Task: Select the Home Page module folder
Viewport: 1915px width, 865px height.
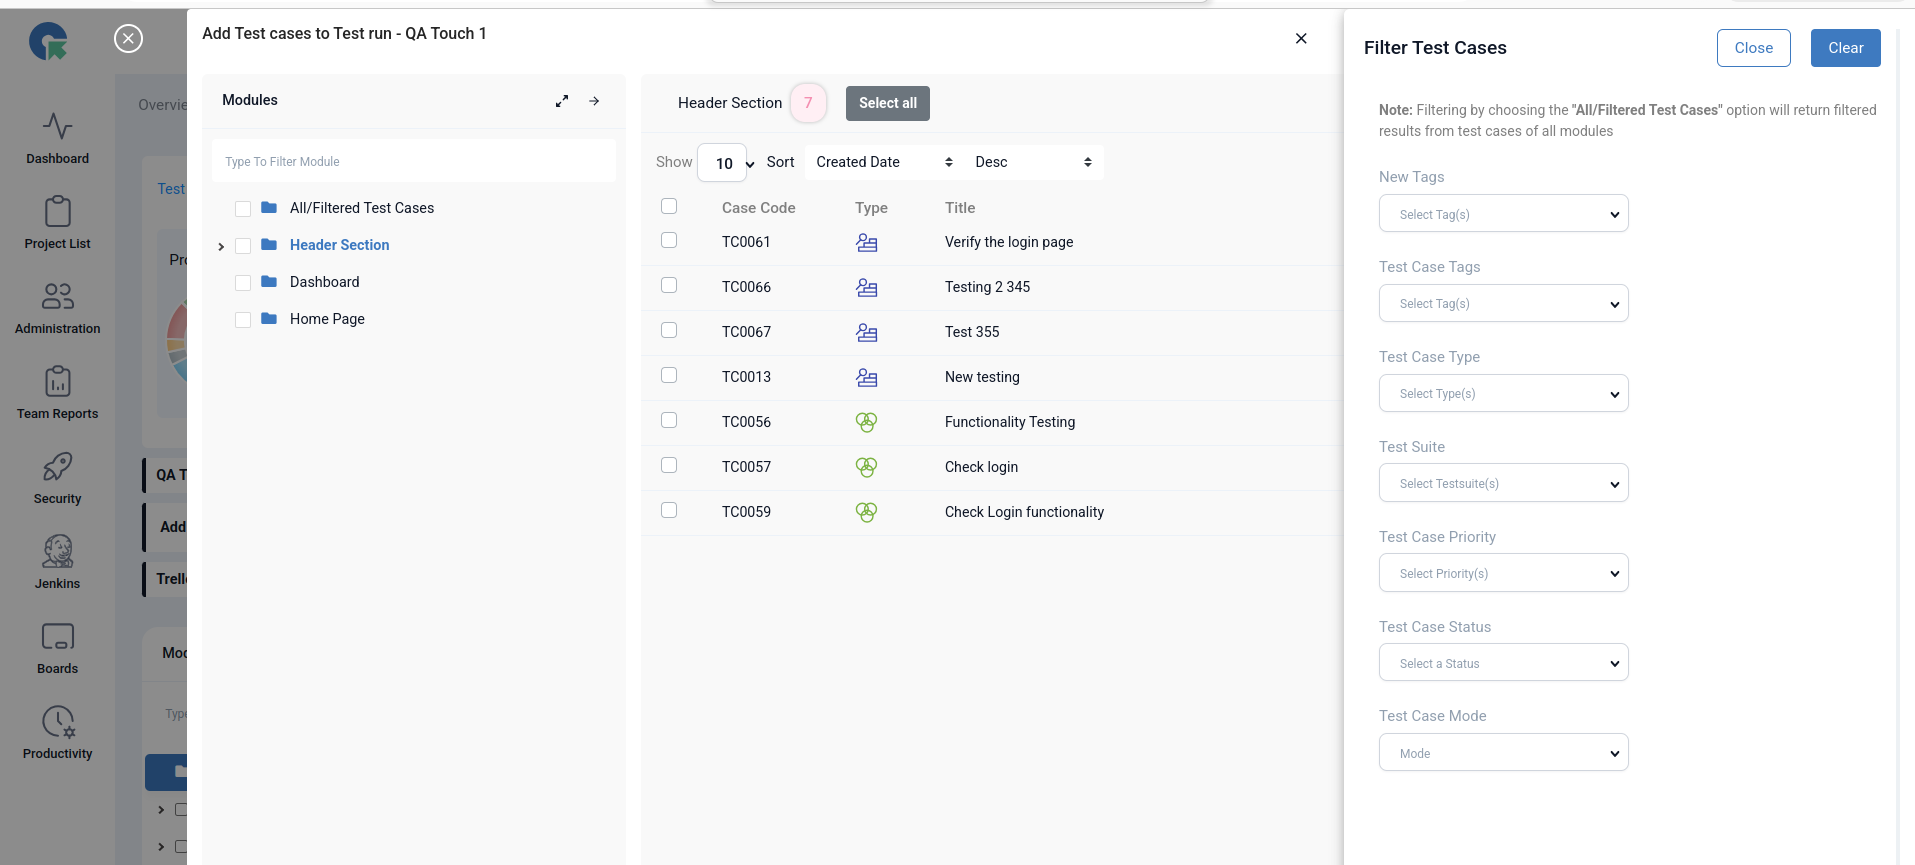Action: (x=327, y=319)
